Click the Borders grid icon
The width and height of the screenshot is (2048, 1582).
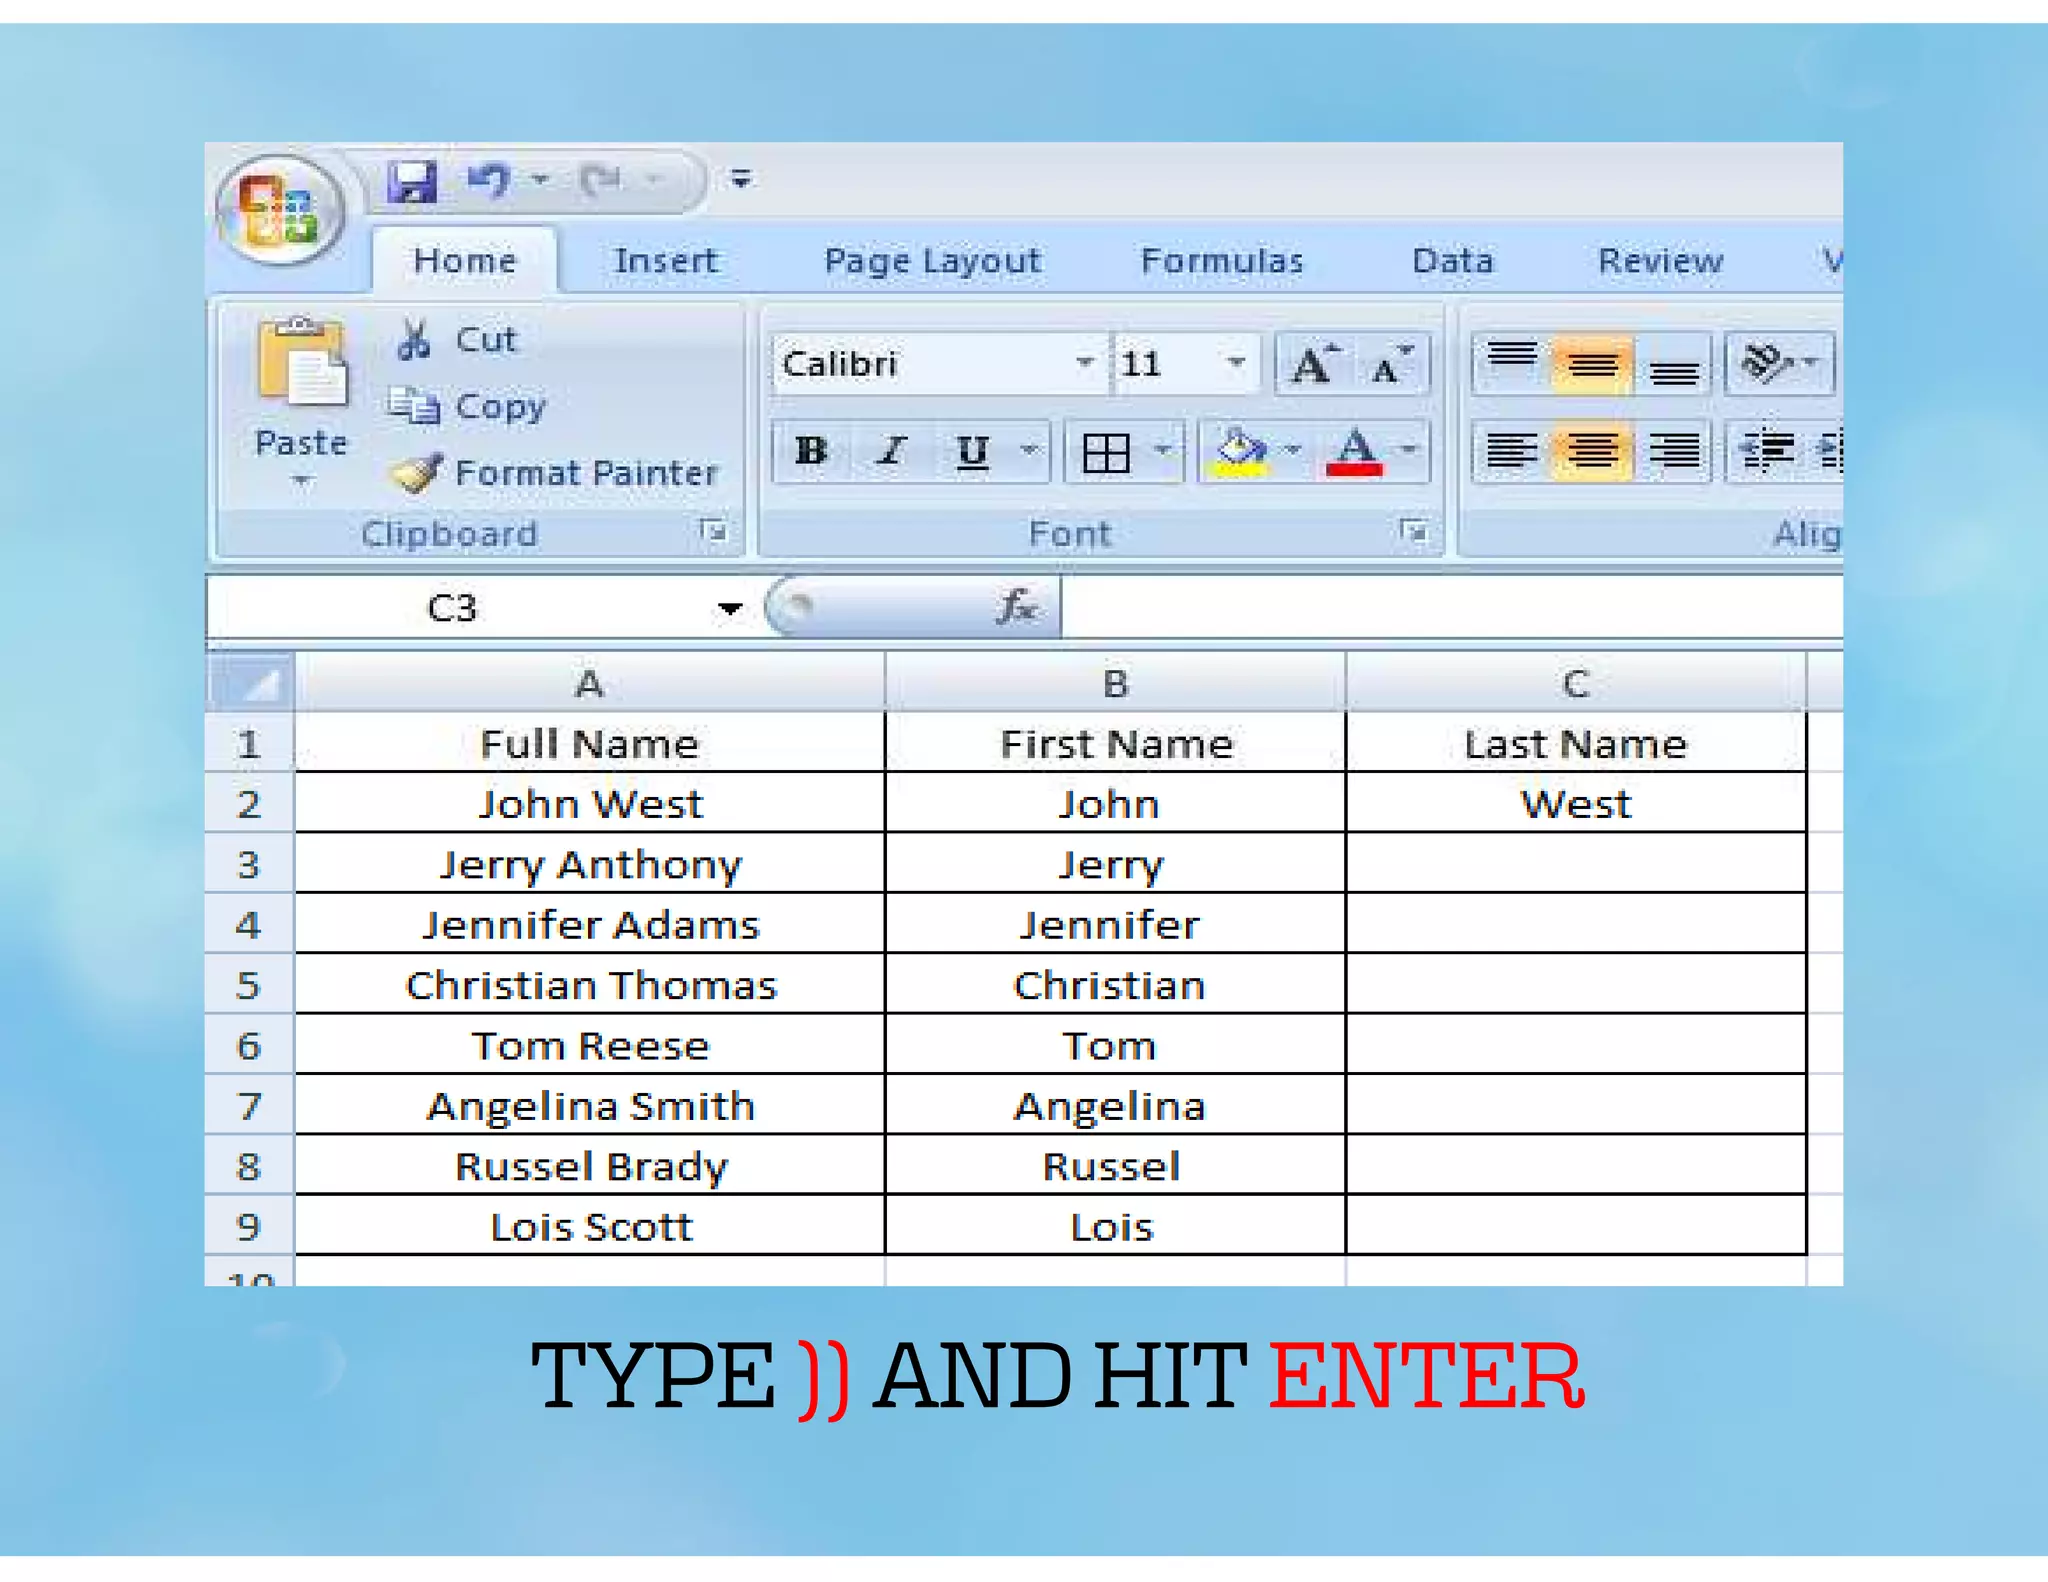click(1106, 452)
